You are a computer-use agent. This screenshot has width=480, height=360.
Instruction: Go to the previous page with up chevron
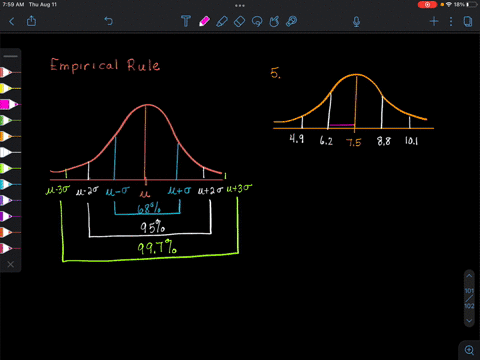[469, 276]
